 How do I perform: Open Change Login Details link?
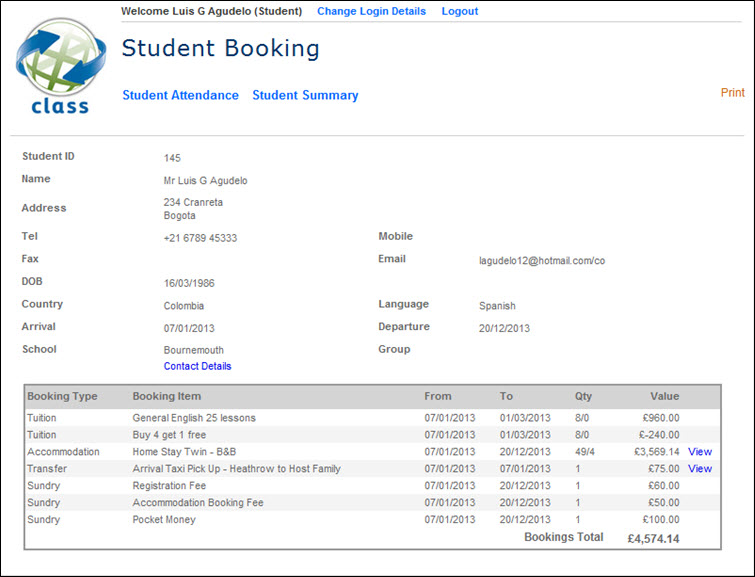click(371, 11)
